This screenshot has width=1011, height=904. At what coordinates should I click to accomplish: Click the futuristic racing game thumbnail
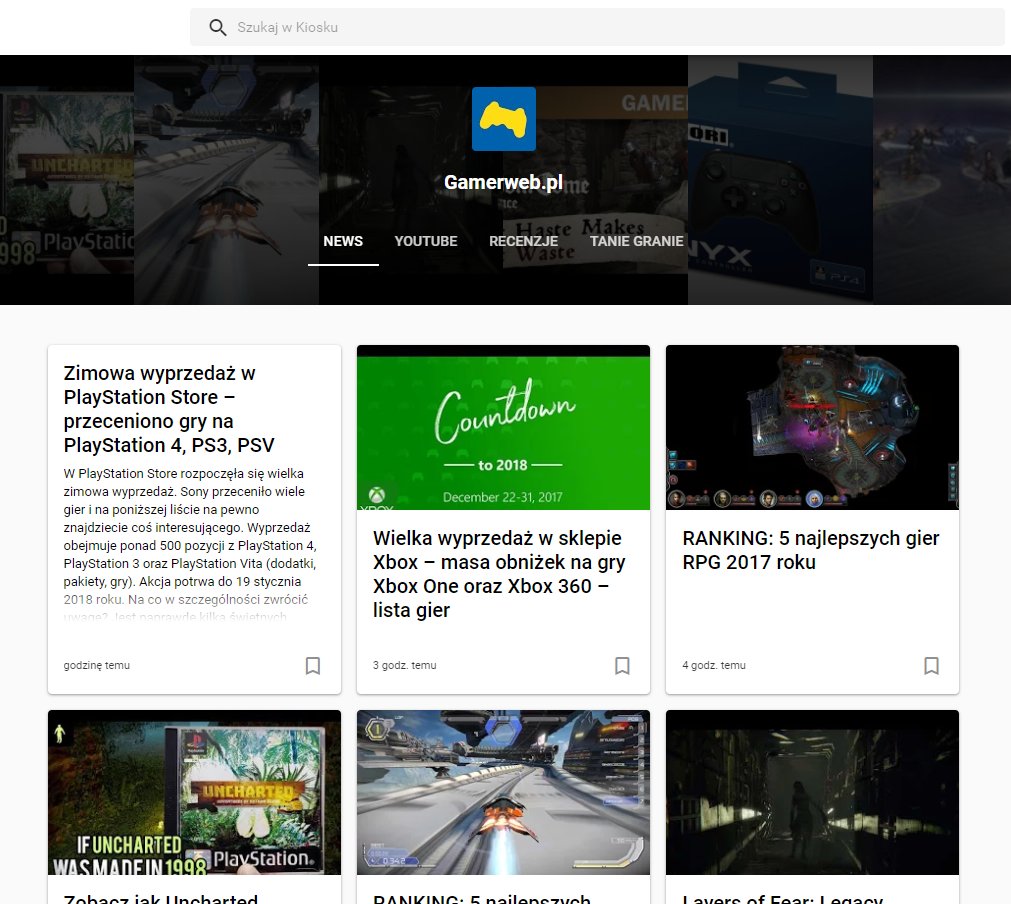pyautogui.click(x=504, y=792)
